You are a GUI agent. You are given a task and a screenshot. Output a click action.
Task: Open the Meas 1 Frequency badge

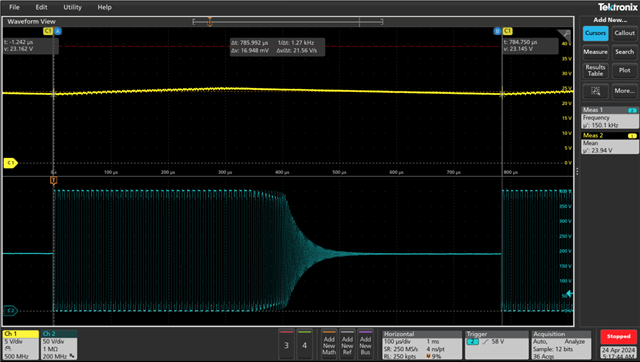click(x=610, y=118)
